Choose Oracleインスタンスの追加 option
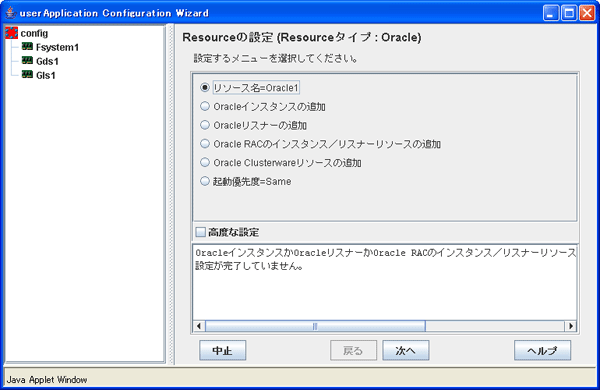The image size is (600, 390). pos(205,106)
